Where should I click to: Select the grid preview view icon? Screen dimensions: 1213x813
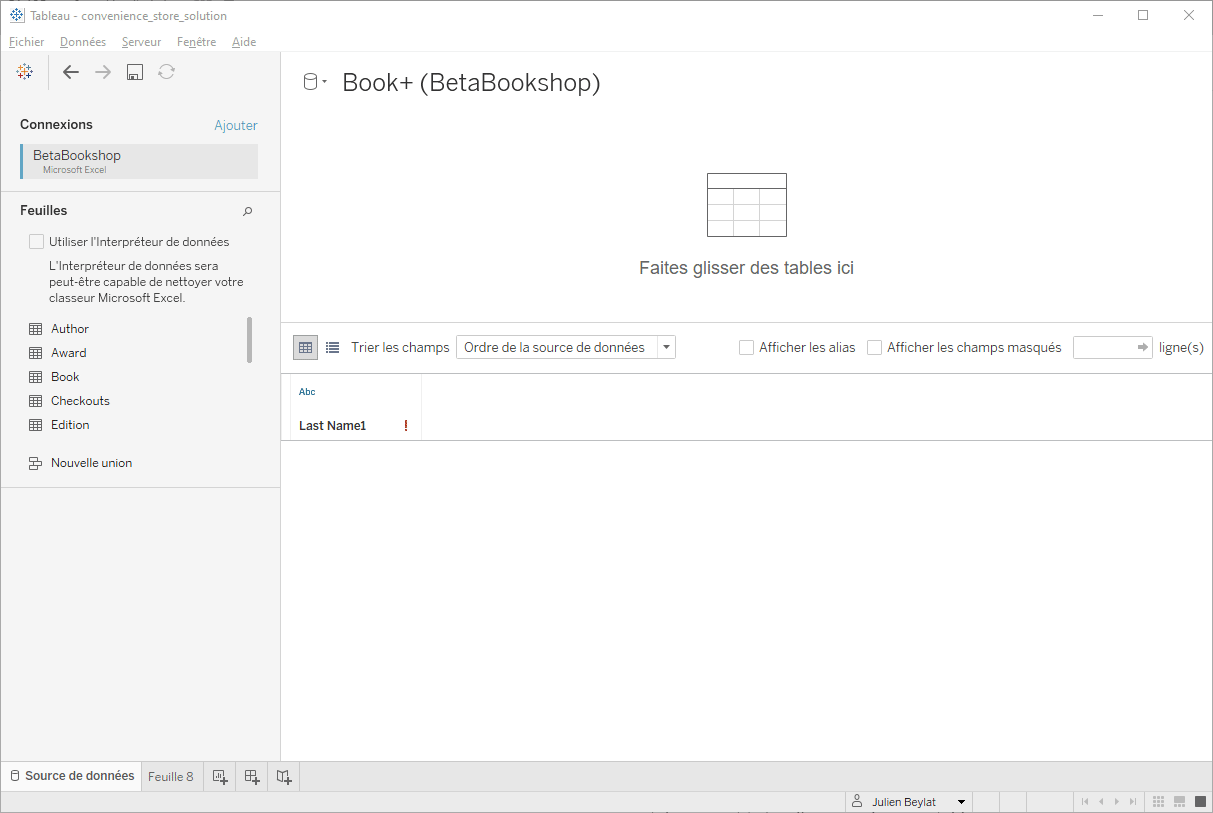pyautogui.click(x=306, y=347)
